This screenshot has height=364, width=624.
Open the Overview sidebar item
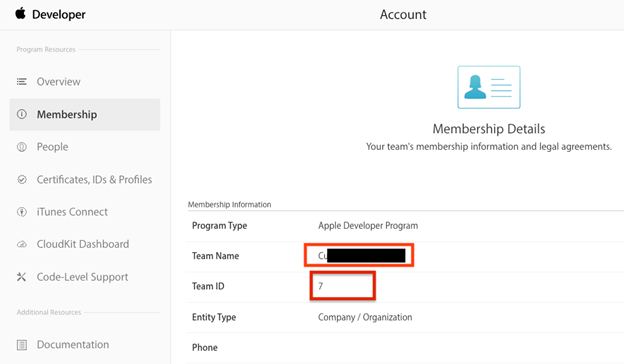[x=58, y=82]
